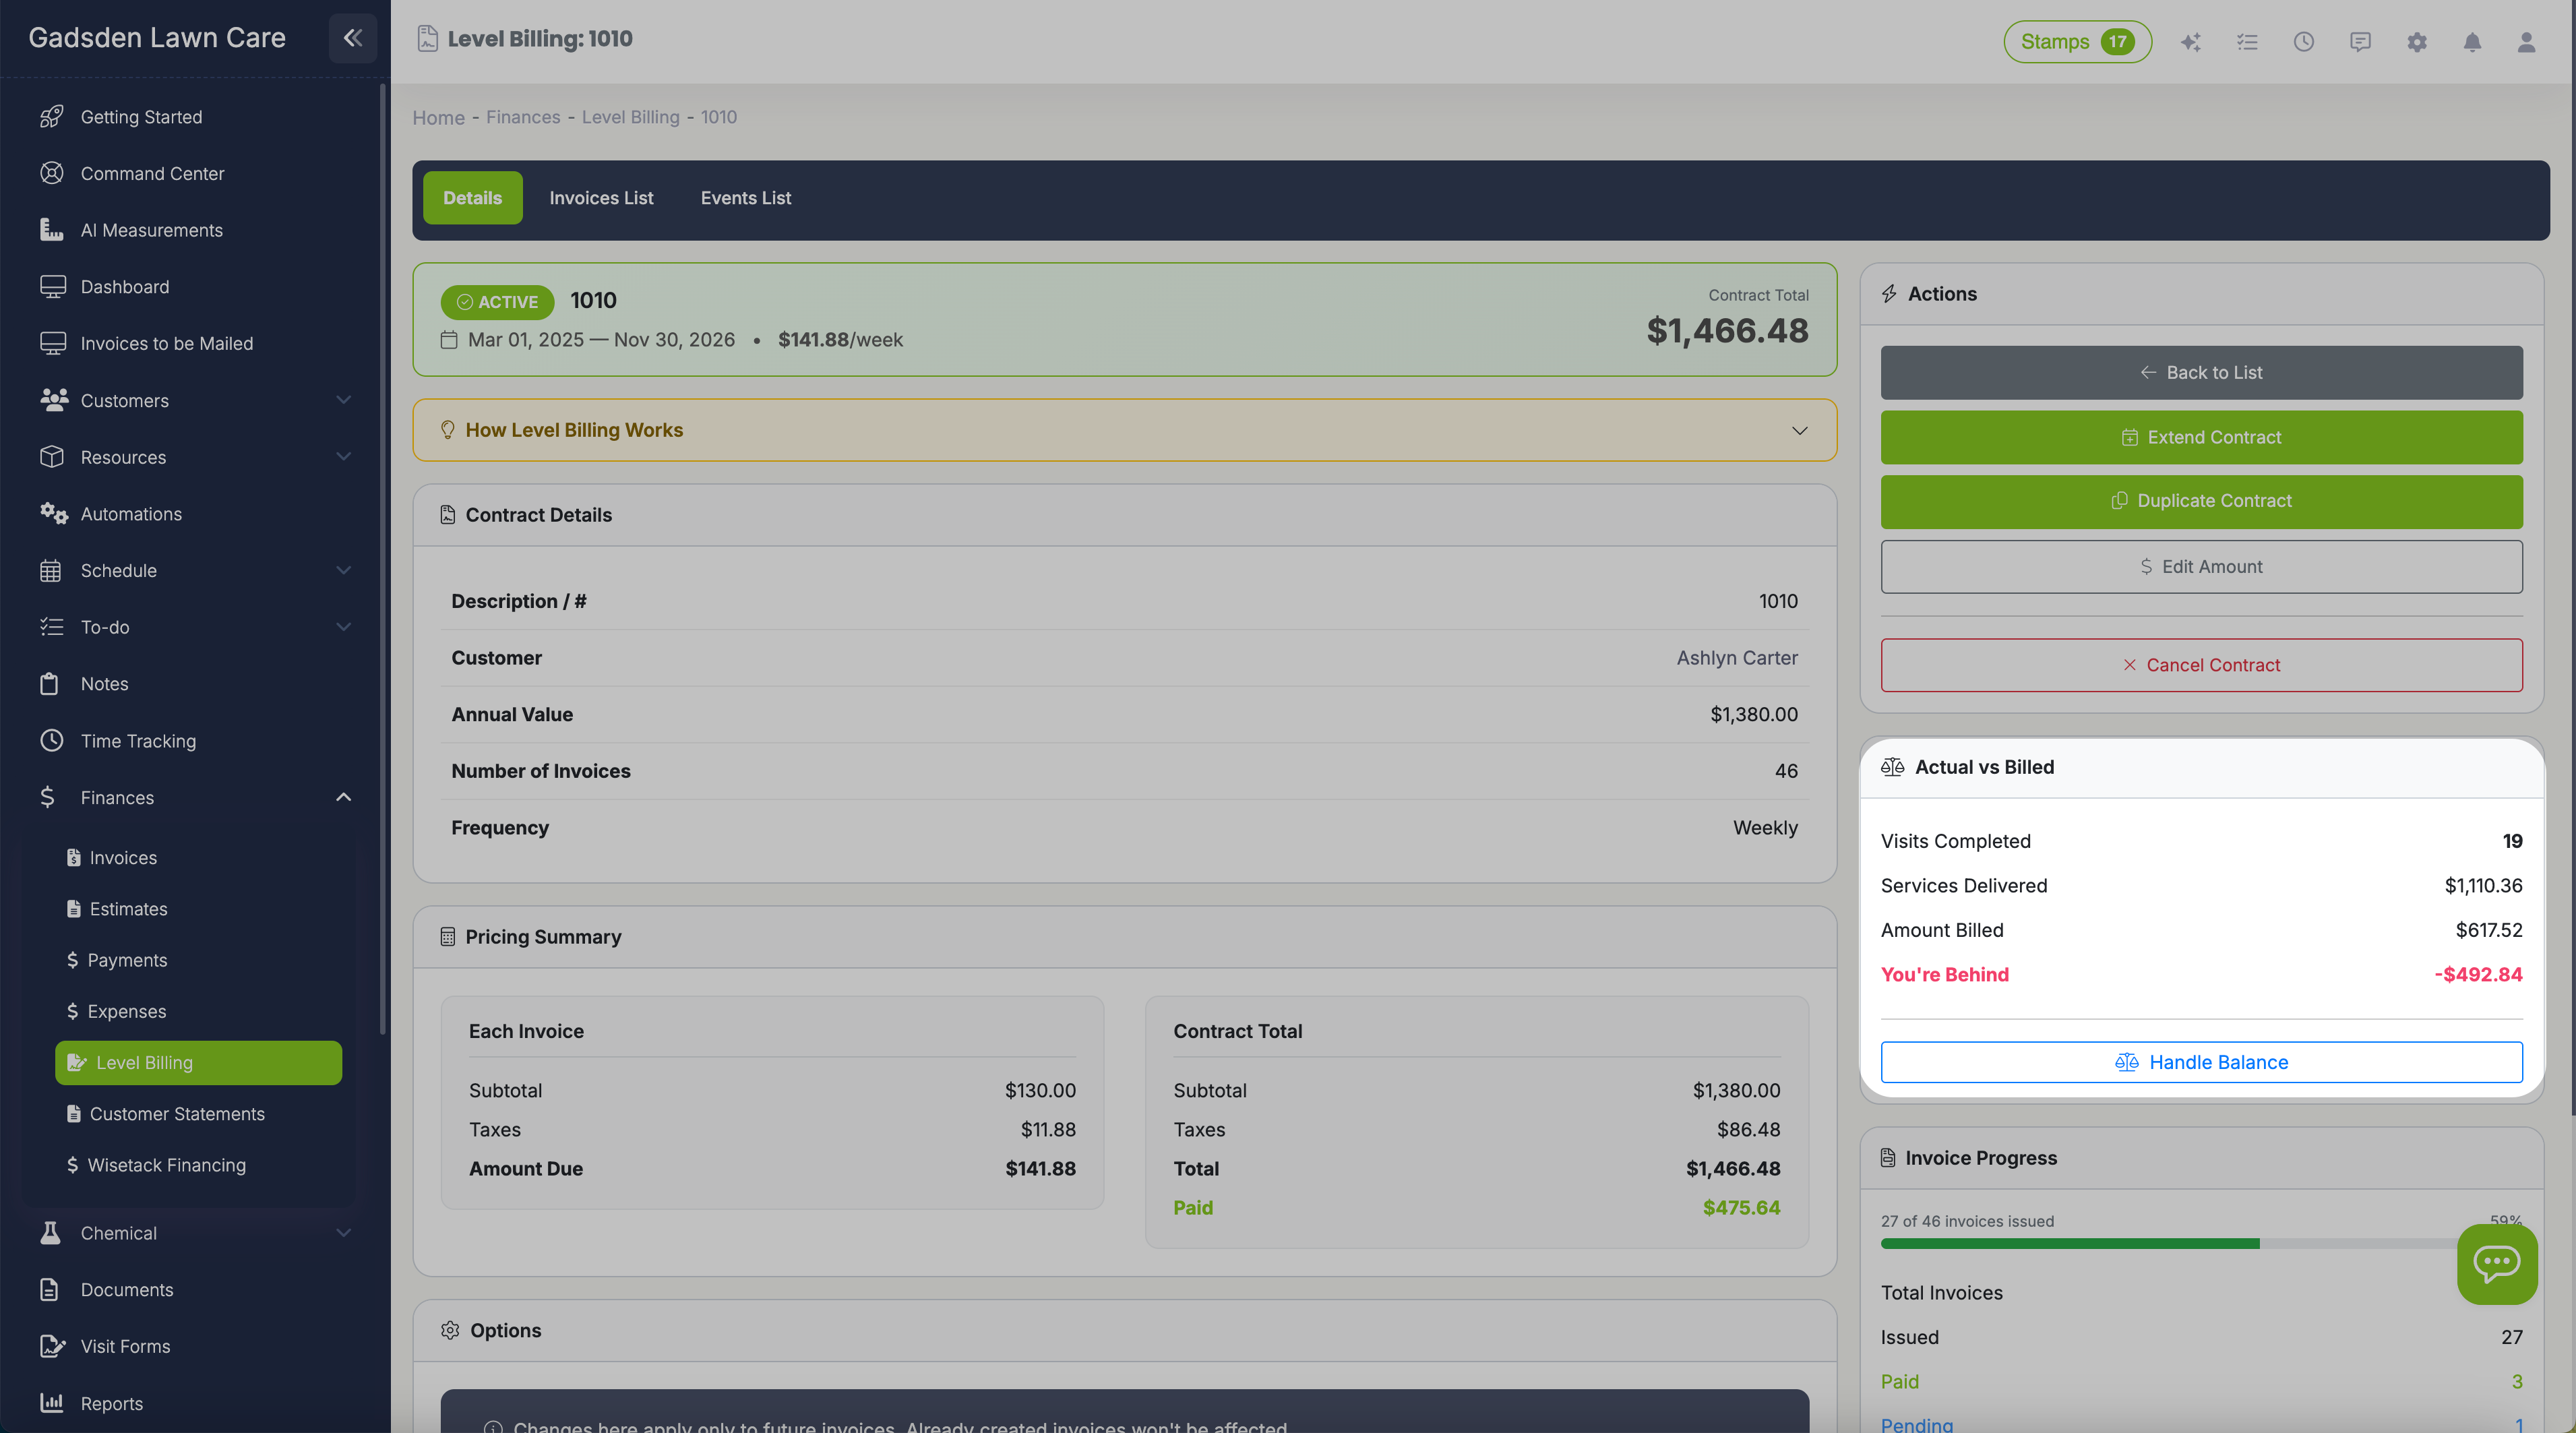Viewport: 2576px width, 1433px height.
Task: Click the user profile icon
Action: pyautogui.click(x=2527, y=42)
